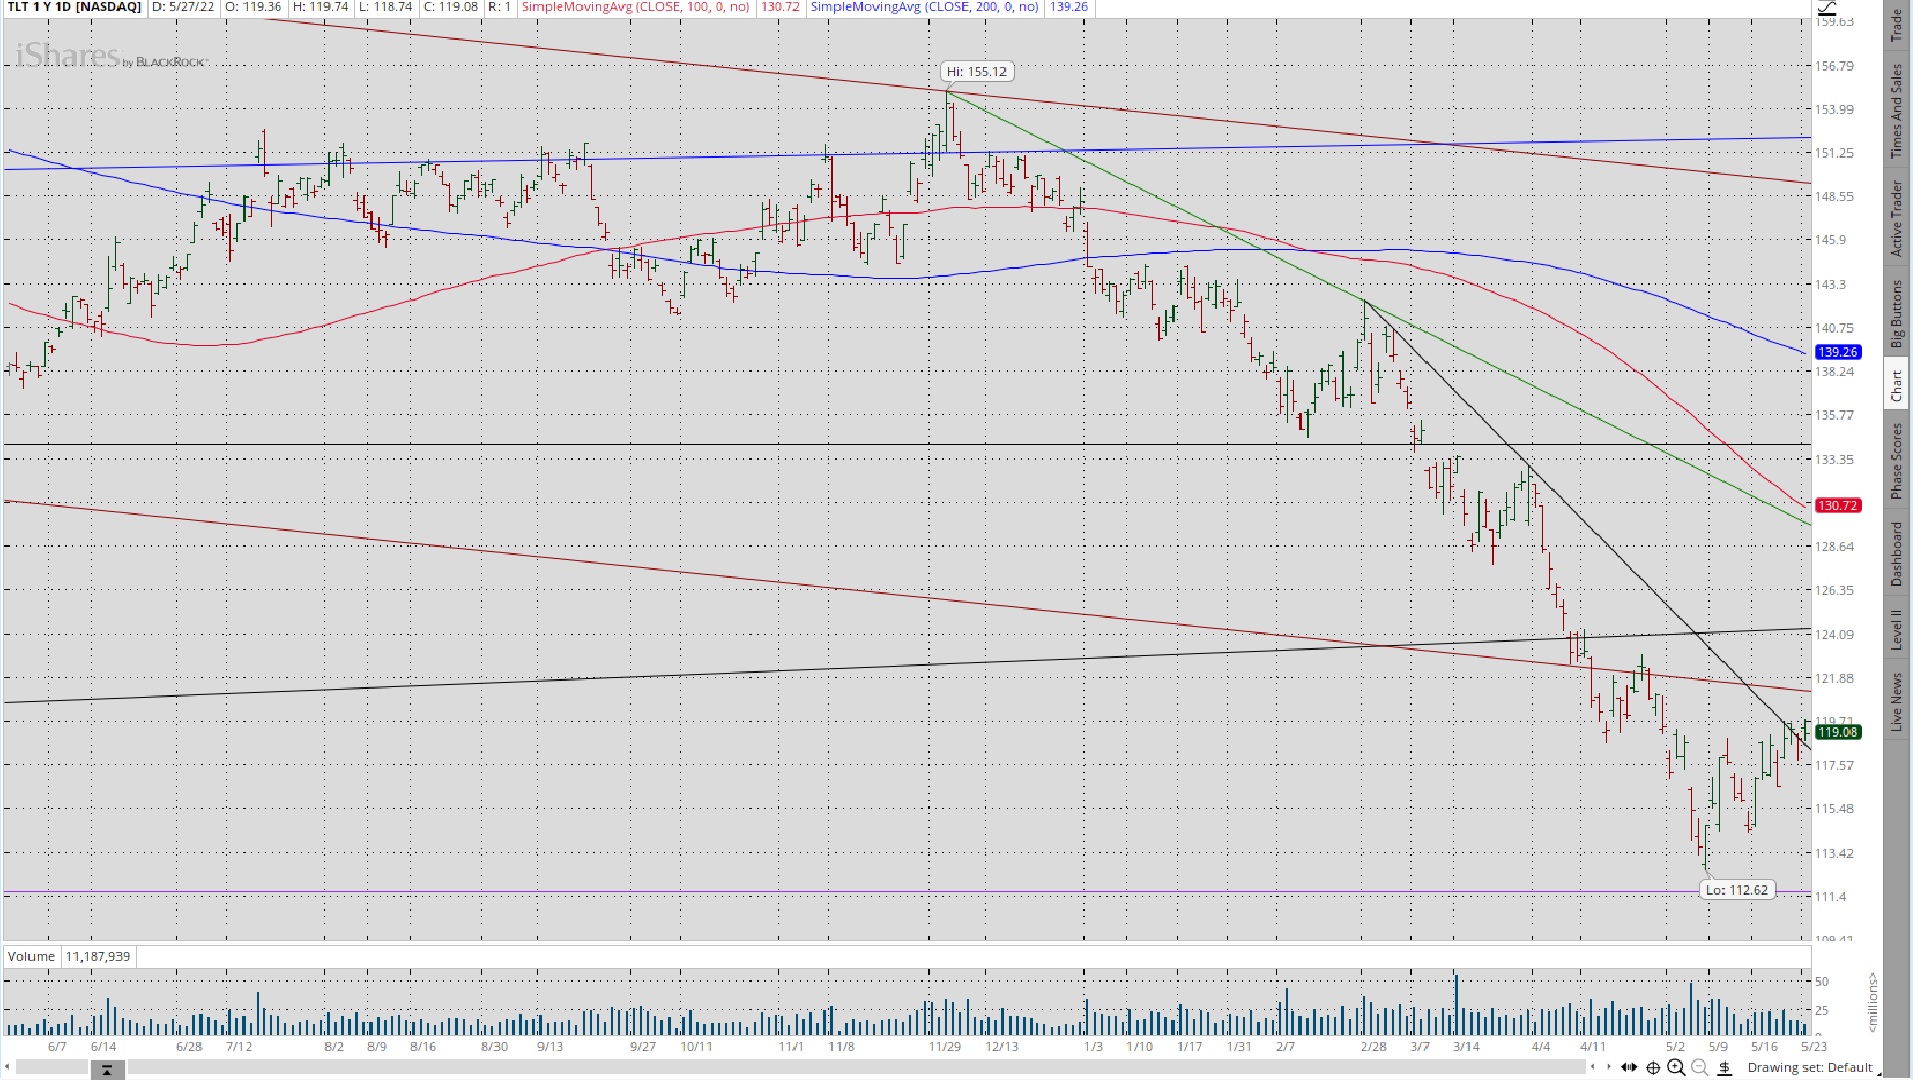Click the price scale curve icon at top right
The width and height of the screenshot is (1920, 1080).
coord(1826,8)
